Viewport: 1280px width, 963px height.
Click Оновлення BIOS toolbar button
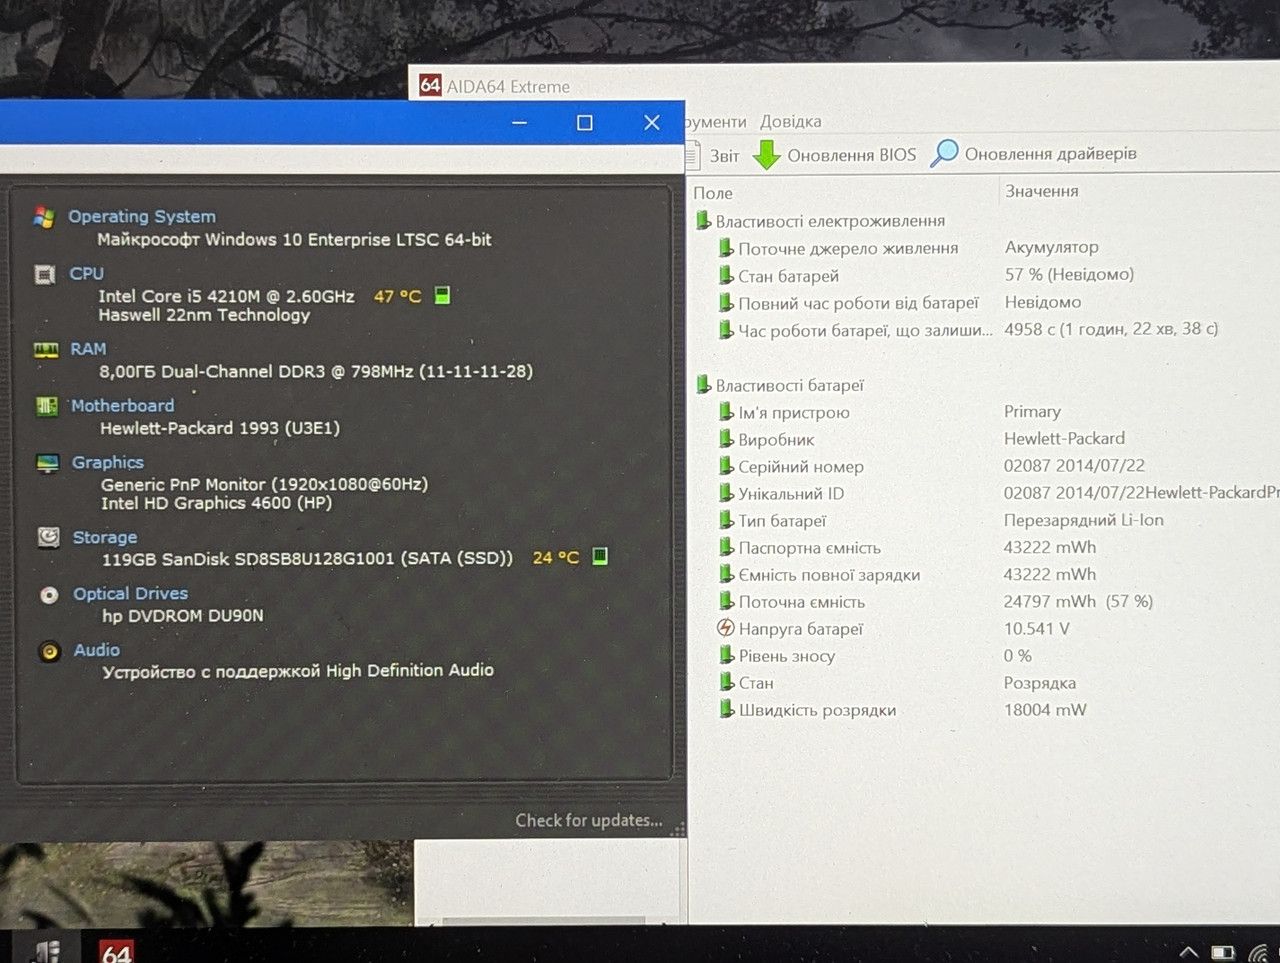pyautogui.click(x=835, y=155)
